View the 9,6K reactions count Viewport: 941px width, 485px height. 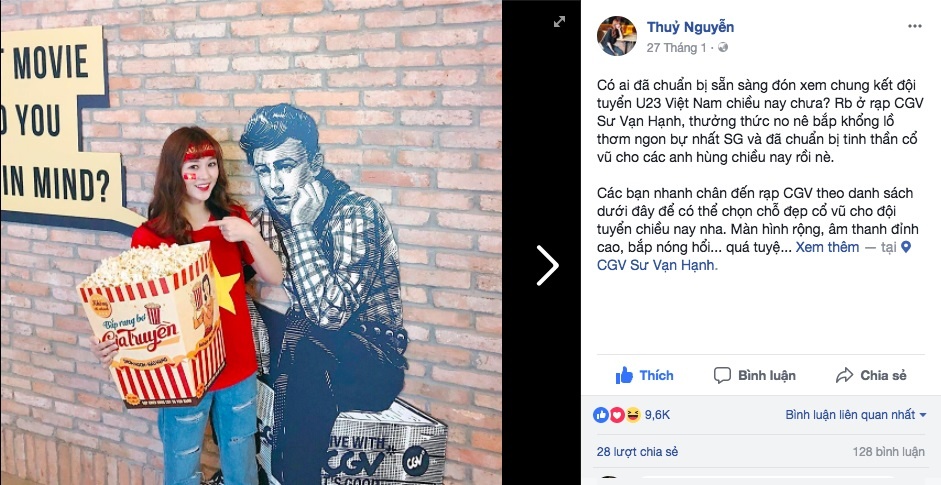click(x=657, y=415)
